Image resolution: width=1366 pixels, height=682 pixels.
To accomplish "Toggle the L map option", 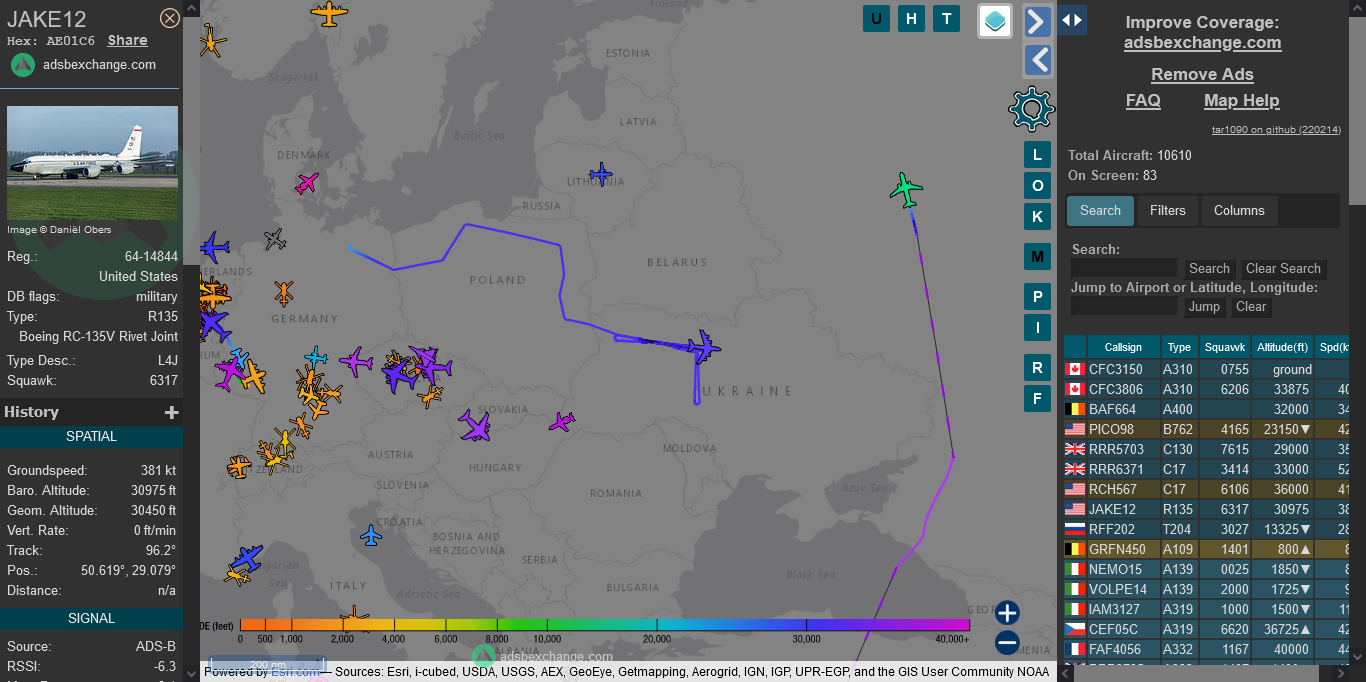I will [x=1037, y=155].
